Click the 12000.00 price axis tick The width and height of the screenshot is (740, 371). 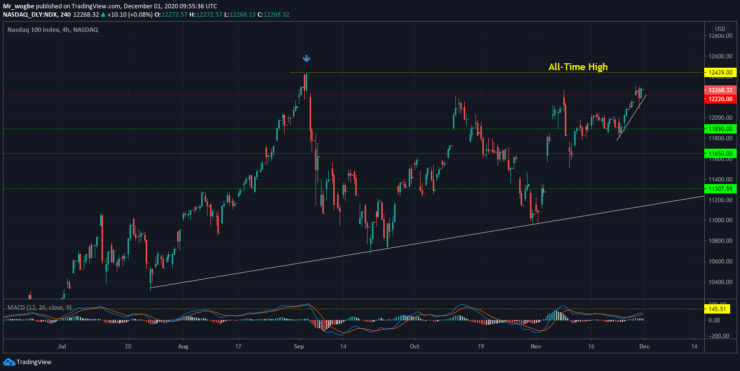[722, 118]
